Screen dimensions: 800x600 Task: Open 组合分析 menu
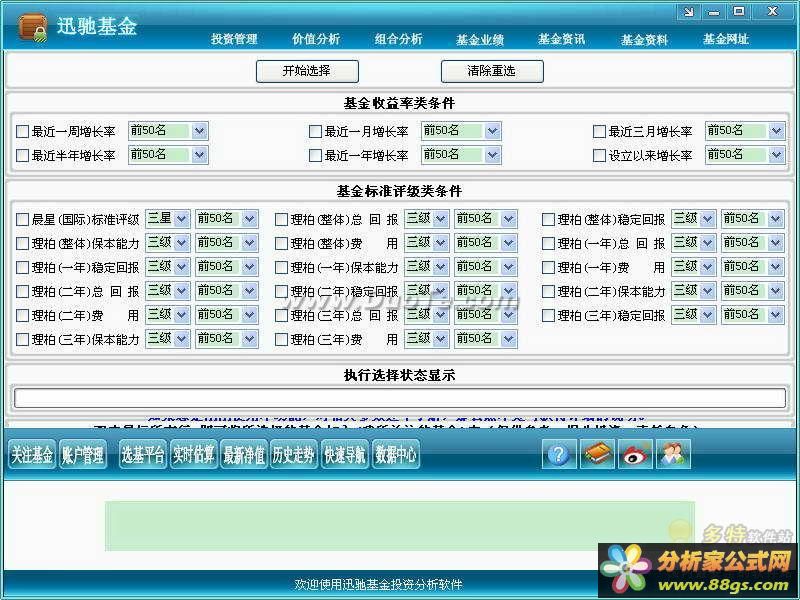[x=398, y=39]
